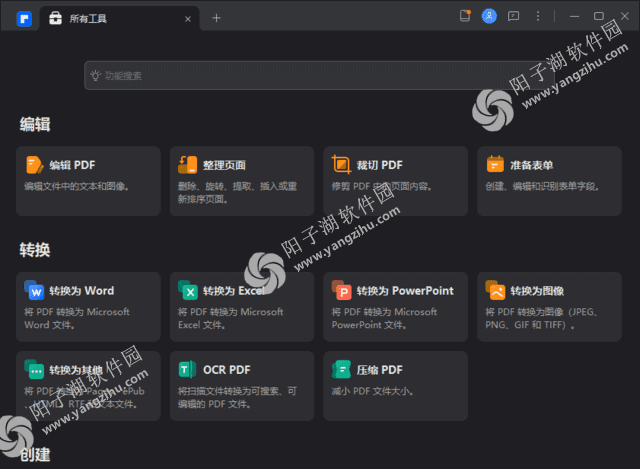Click the 压缩 PDF icon
Image resolution: width=640 pixels, height=469 pixels.
tap(342, 369)
